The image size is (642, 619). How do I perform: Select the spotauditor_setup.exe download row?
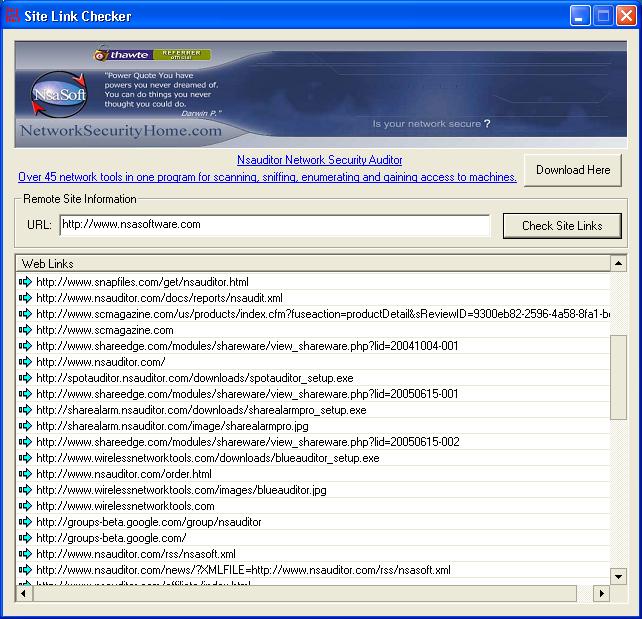[313, 377]
